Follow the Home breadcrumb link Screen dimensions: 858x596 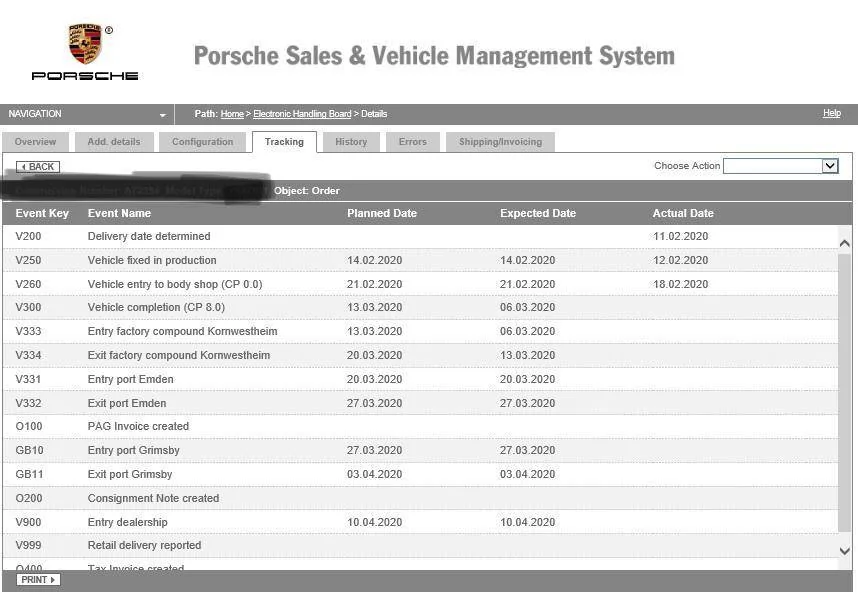tap(232, 114)
